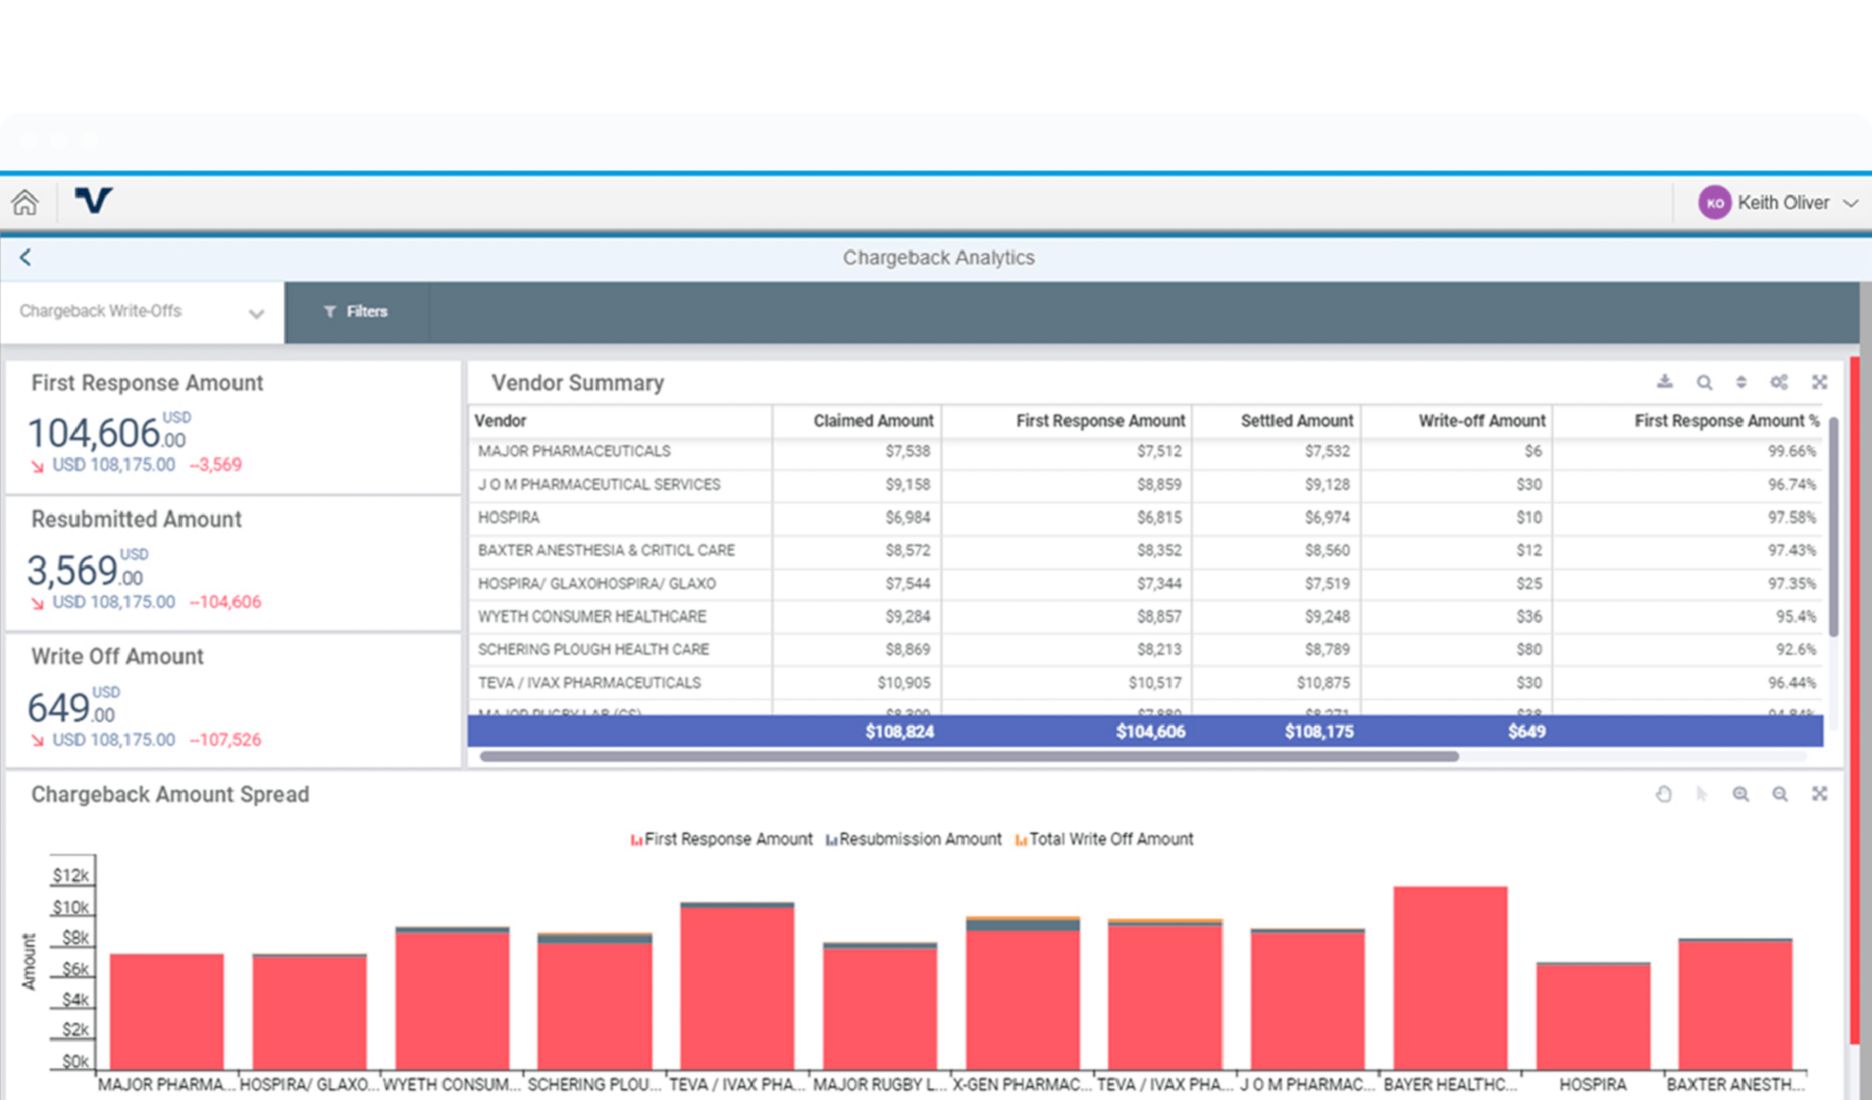
Task: Expand Vendor Summary panel to fullscreen
Action: pos(1819,382)
